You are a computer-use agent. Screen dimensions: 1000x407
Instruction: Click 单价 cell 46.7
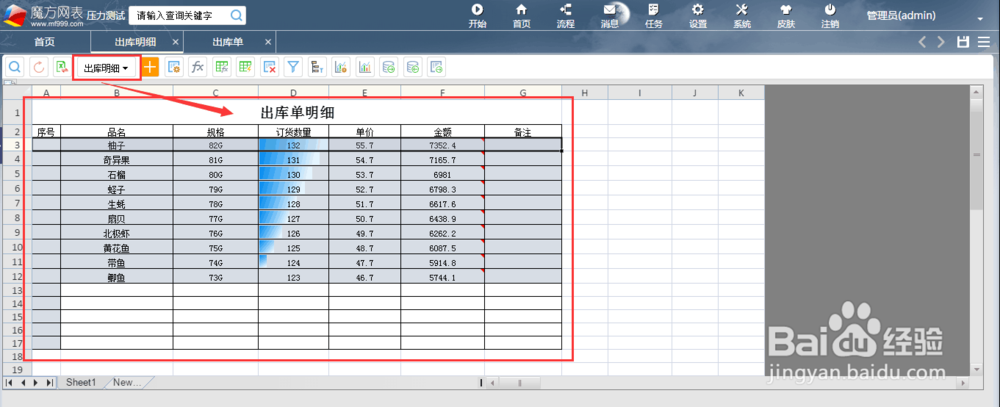pyautogui.click(x=365, y=278)
